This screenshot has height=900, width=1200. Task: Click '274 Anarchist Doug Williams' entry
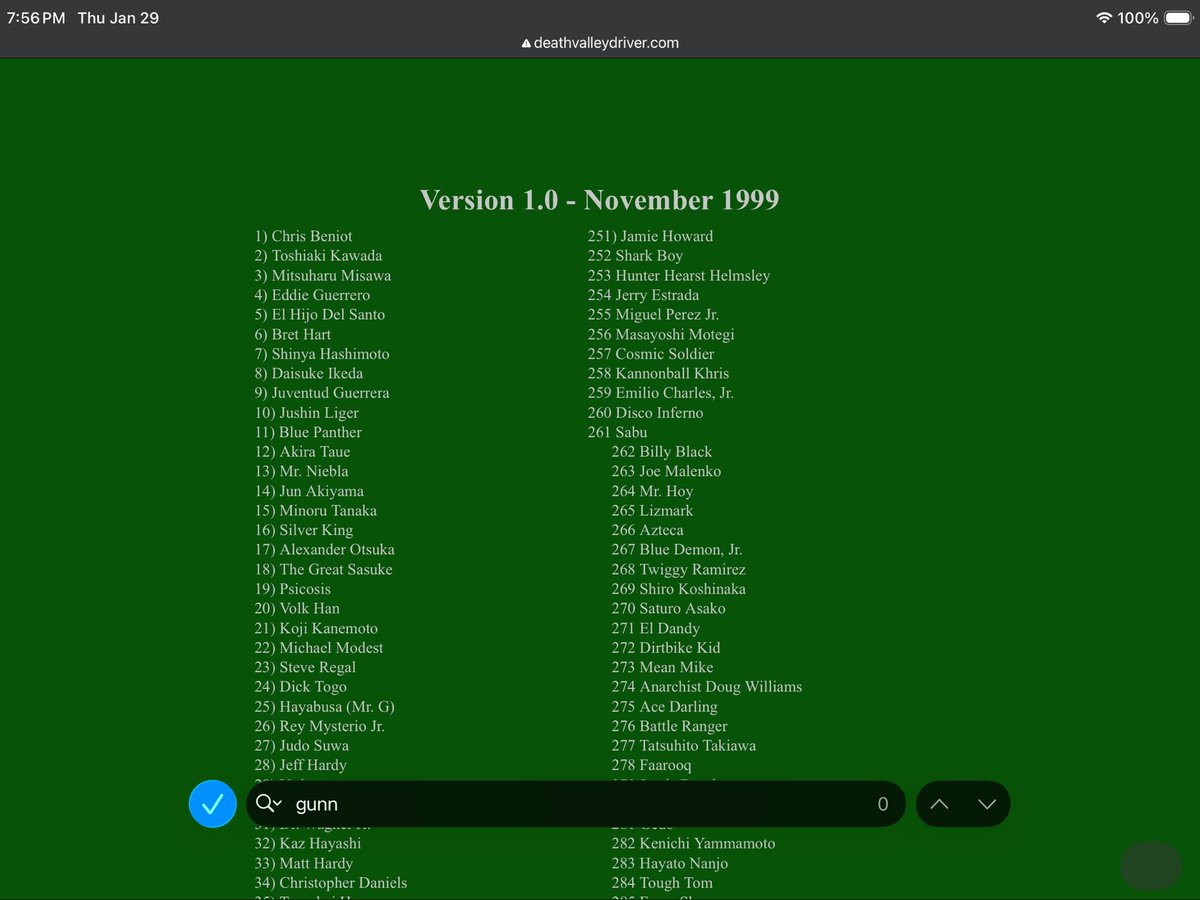tap(707, 687)
